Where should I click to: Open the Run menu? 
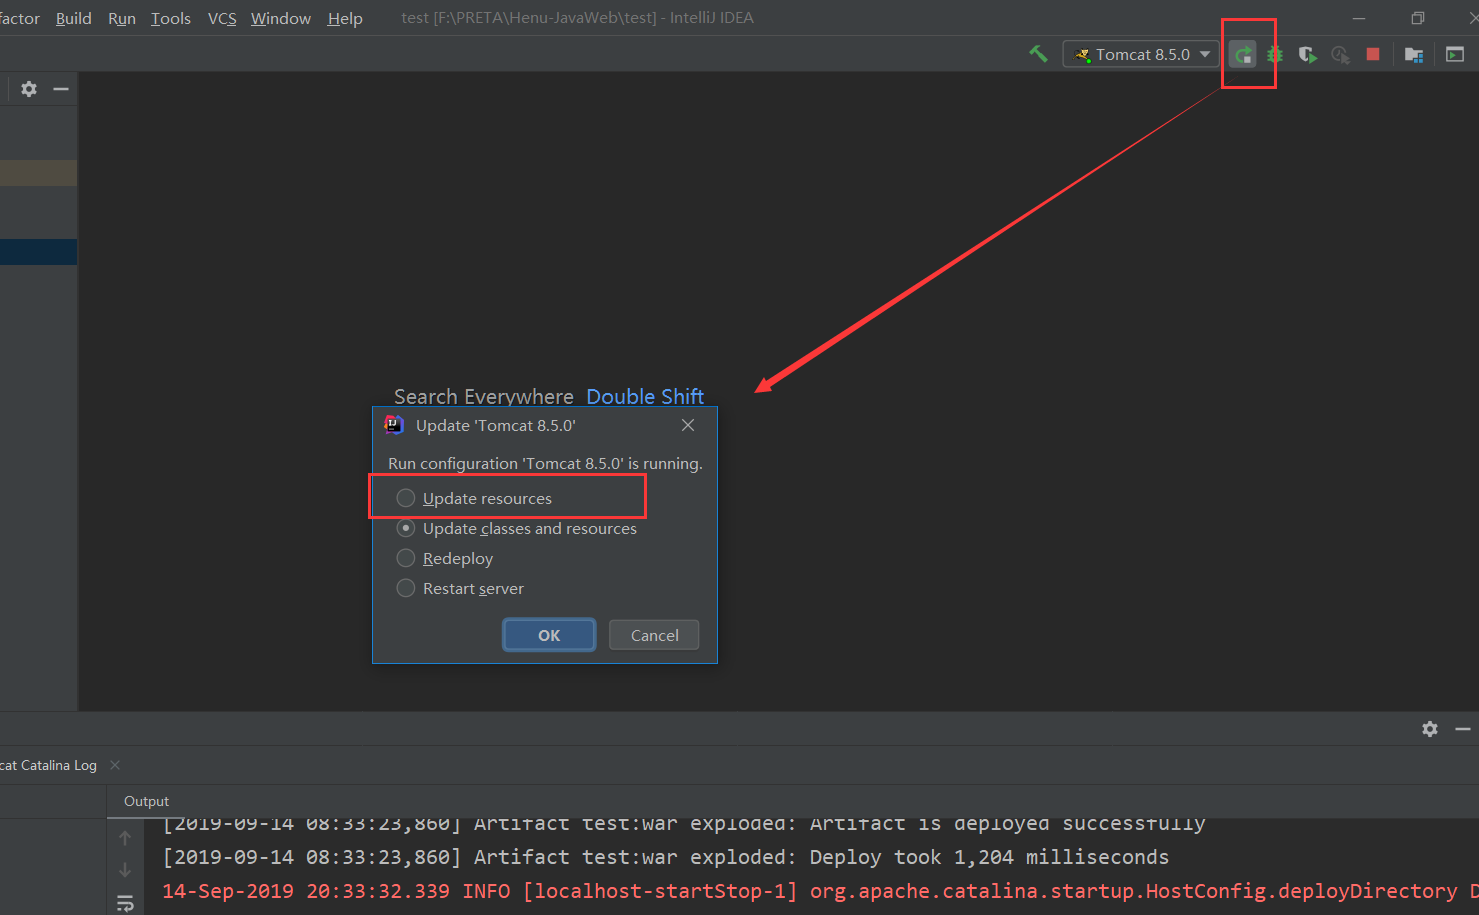click(x=121, y=18)
